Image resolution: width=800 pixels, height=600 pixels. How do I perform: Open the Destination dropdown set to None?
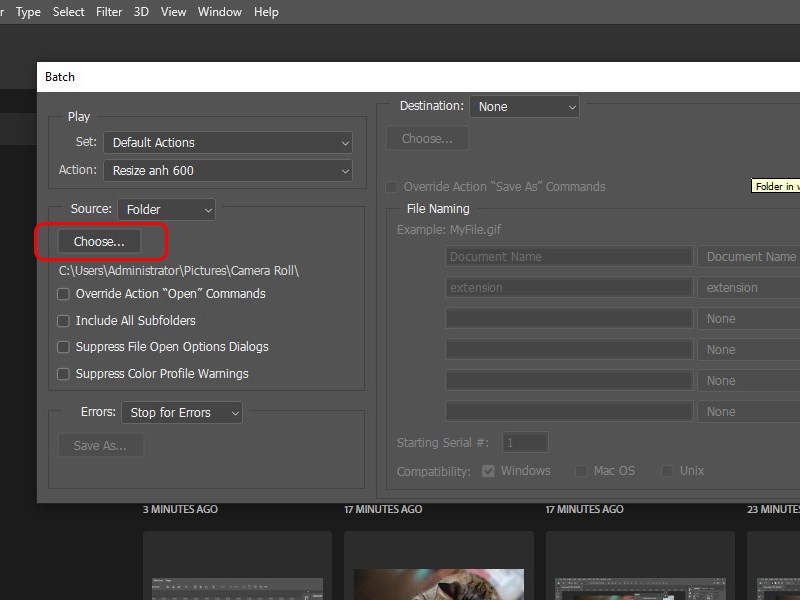[525, 107]
